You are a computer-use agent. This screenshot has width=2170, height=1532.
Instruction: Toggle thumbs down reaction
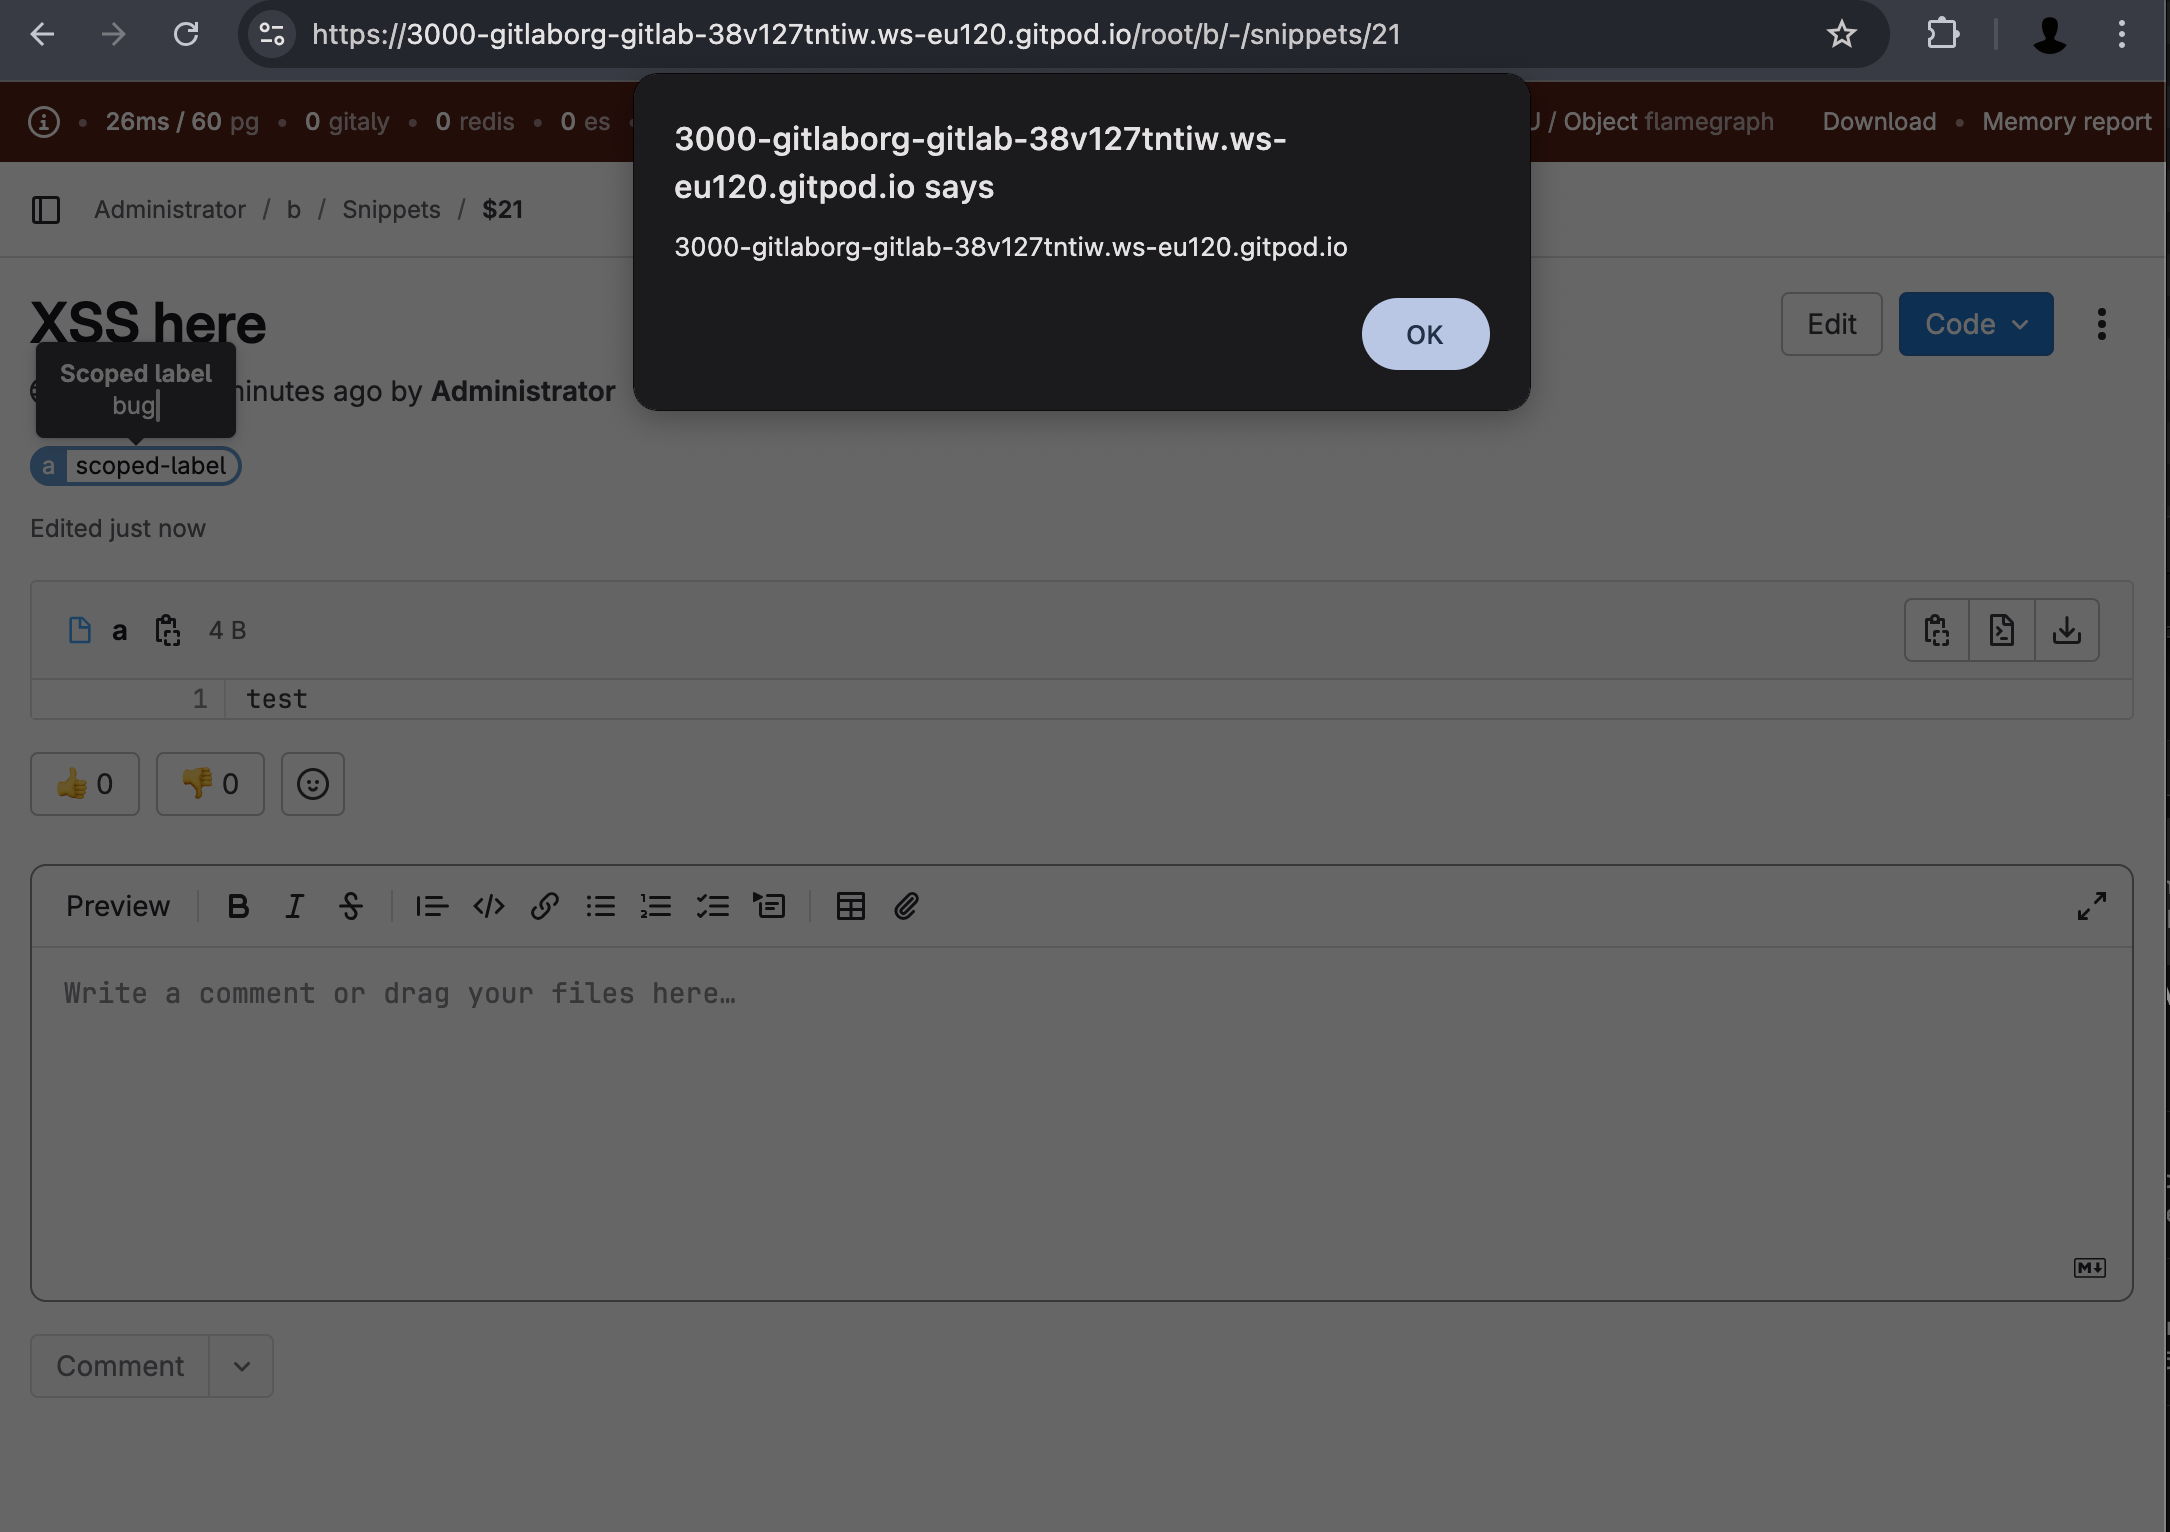click(210, 784)
